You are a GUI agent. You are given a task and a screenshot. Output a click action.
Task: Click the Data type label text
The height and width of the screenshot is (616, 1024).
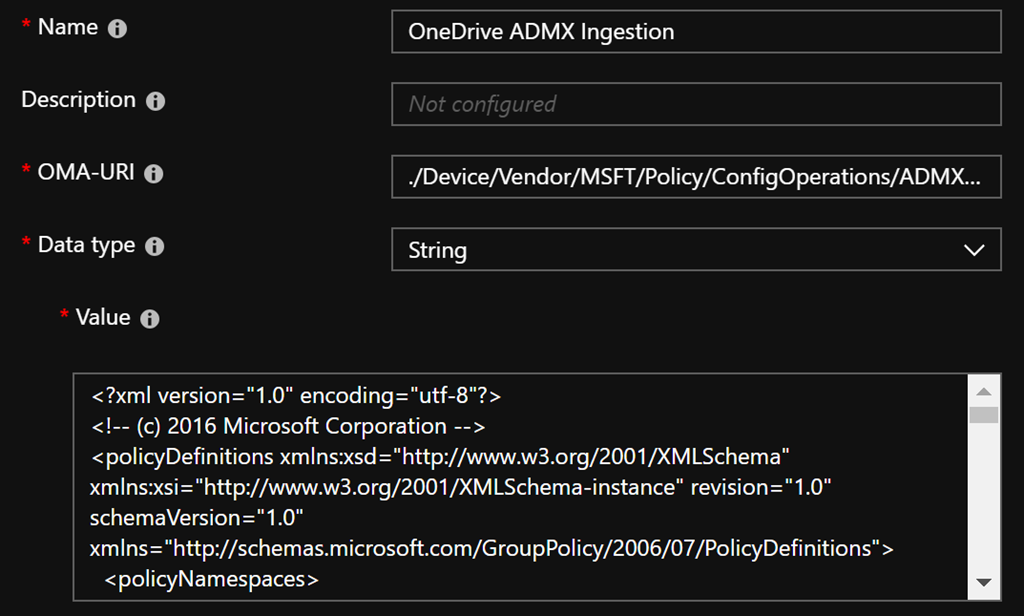click(86, 245)
